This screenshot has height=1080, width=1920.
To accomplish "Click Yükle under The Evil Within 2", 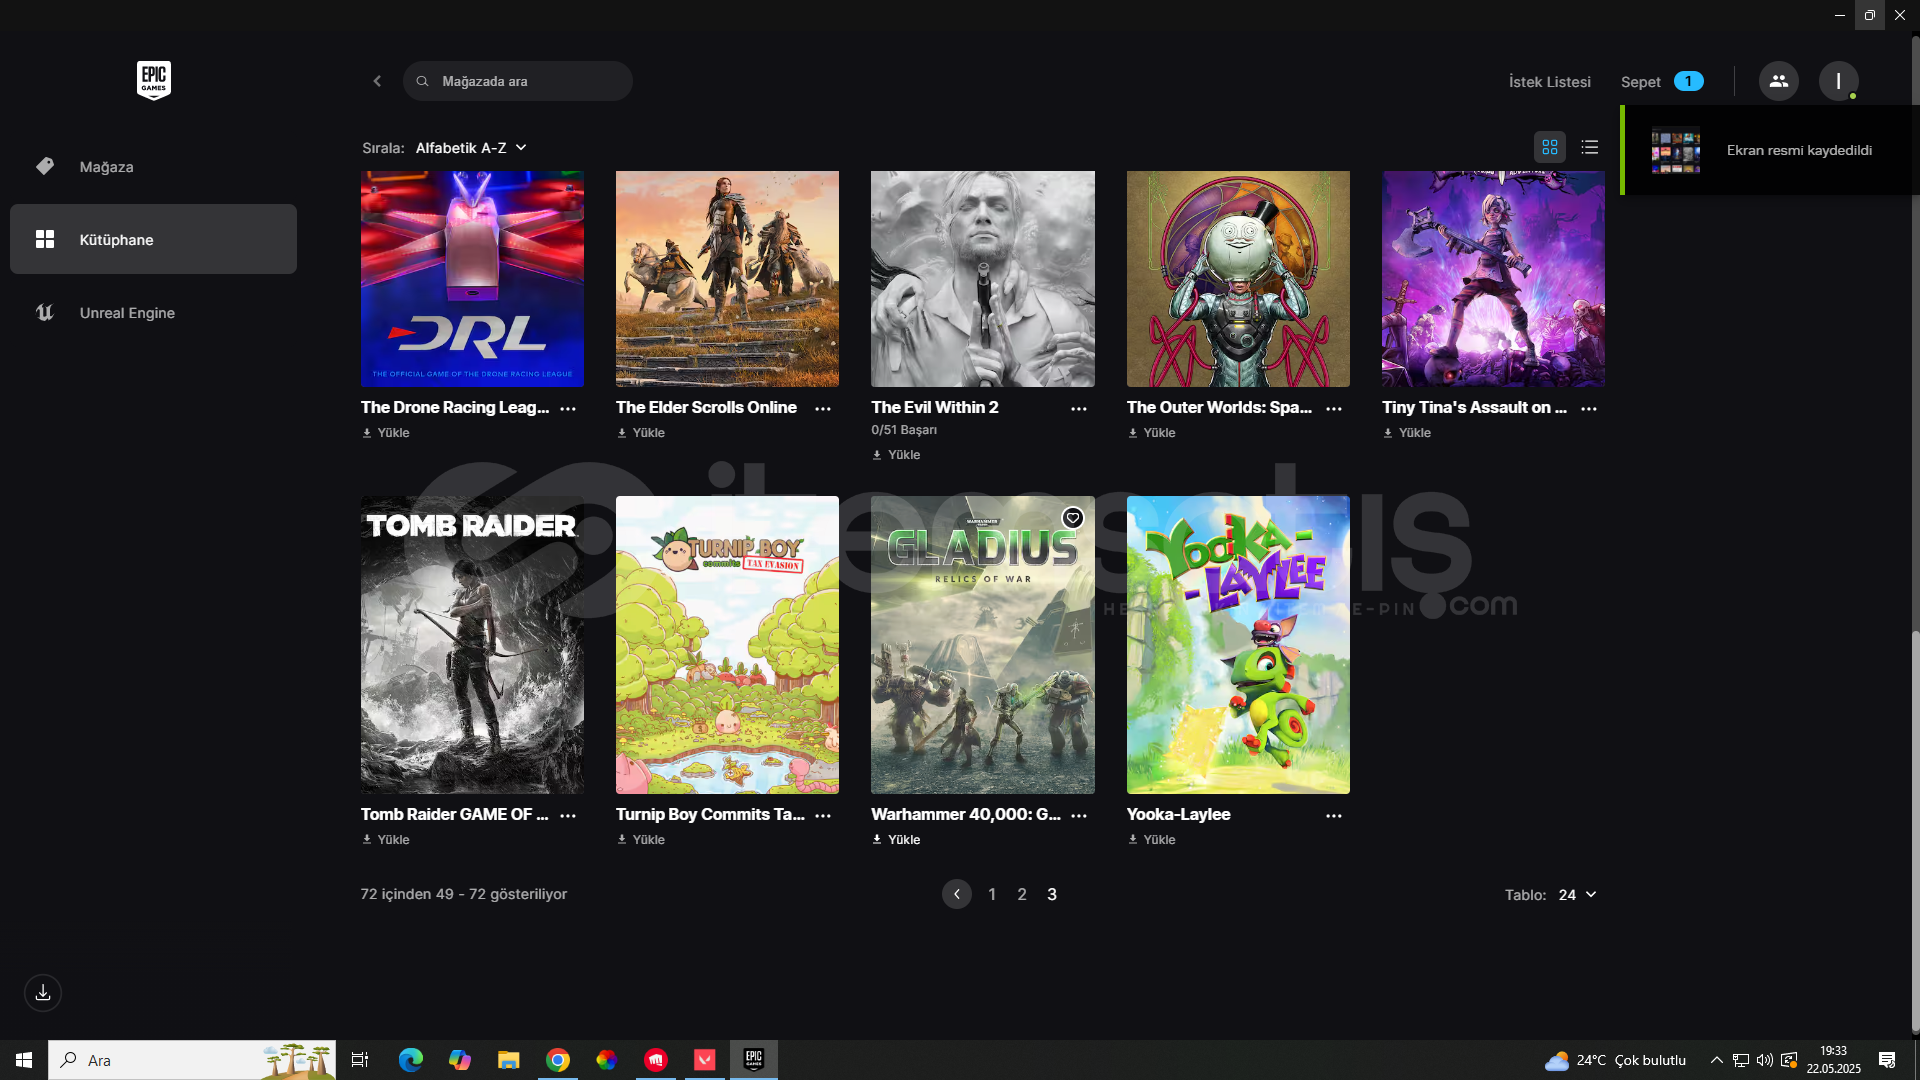I will 896,455.
